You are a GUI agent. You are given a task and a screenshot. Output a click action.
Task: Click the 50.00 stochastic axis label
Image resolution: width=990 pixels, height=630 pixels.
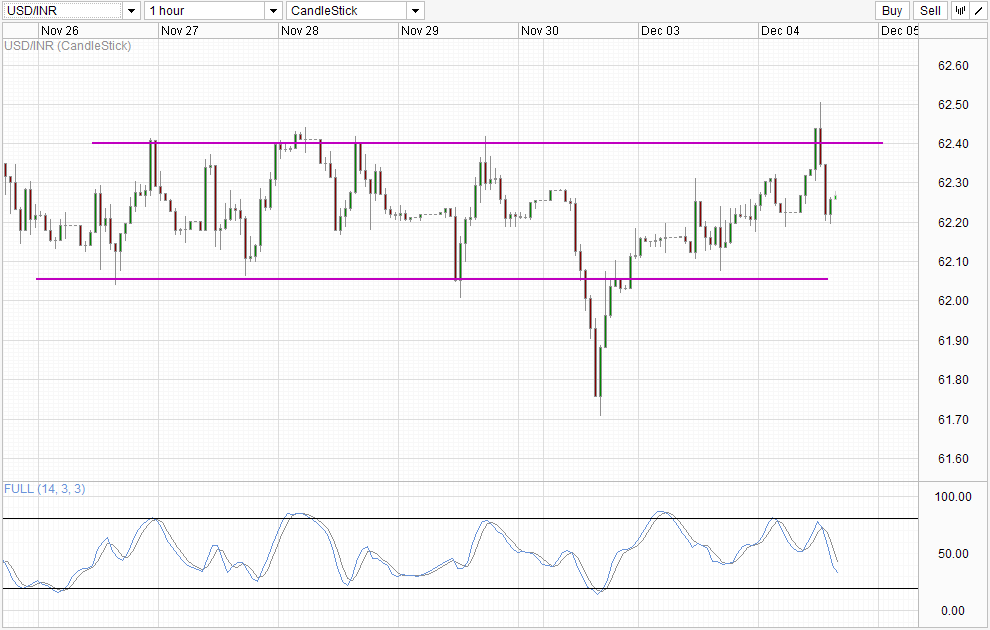pyautogui.click(x=953, y=554)
